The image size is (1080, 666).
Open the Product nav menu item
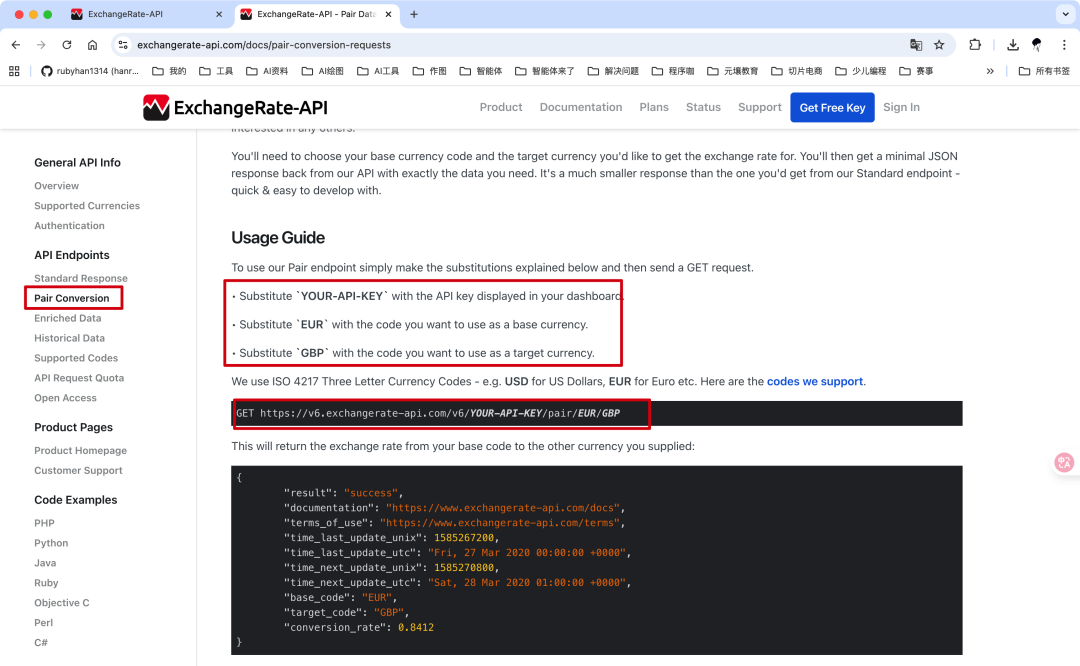[501, 107]
